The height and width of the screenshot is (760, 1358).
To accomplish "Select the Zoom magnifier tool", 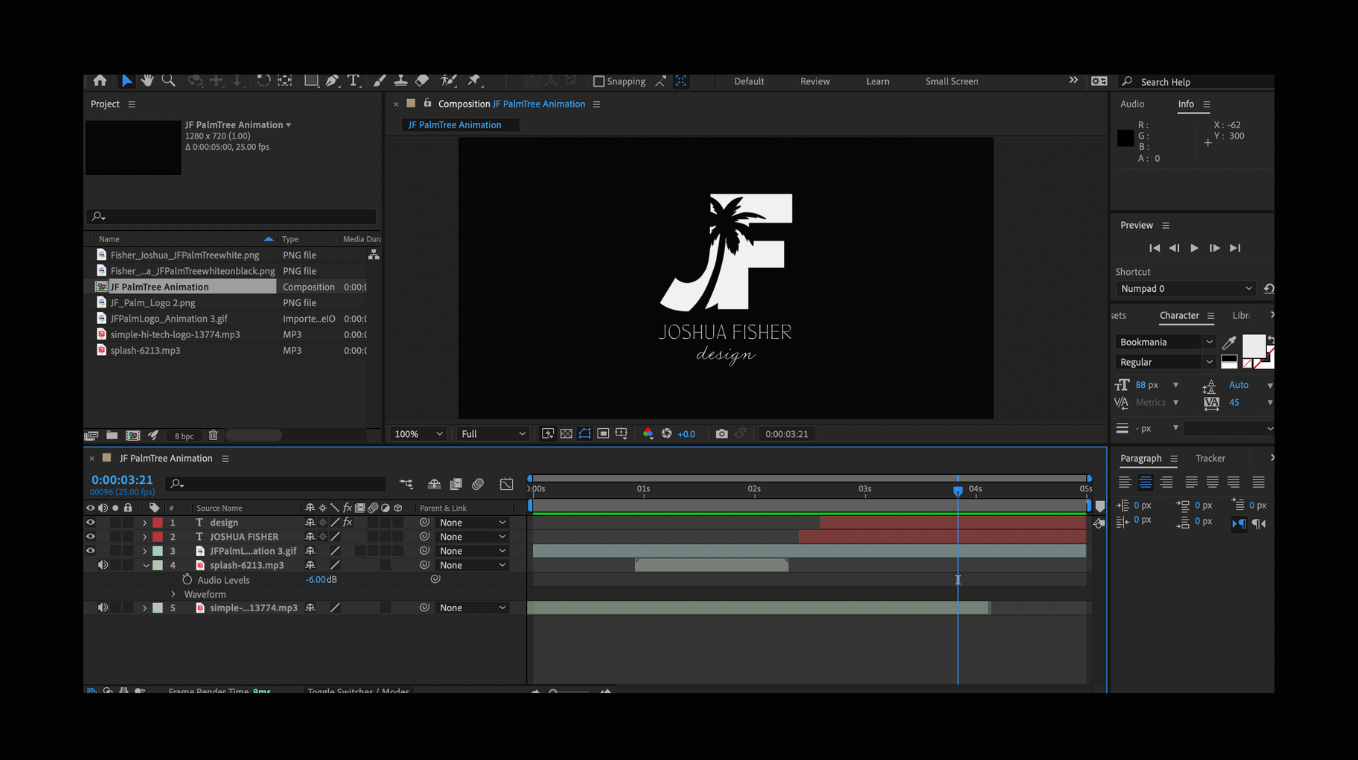I will 168,81.
